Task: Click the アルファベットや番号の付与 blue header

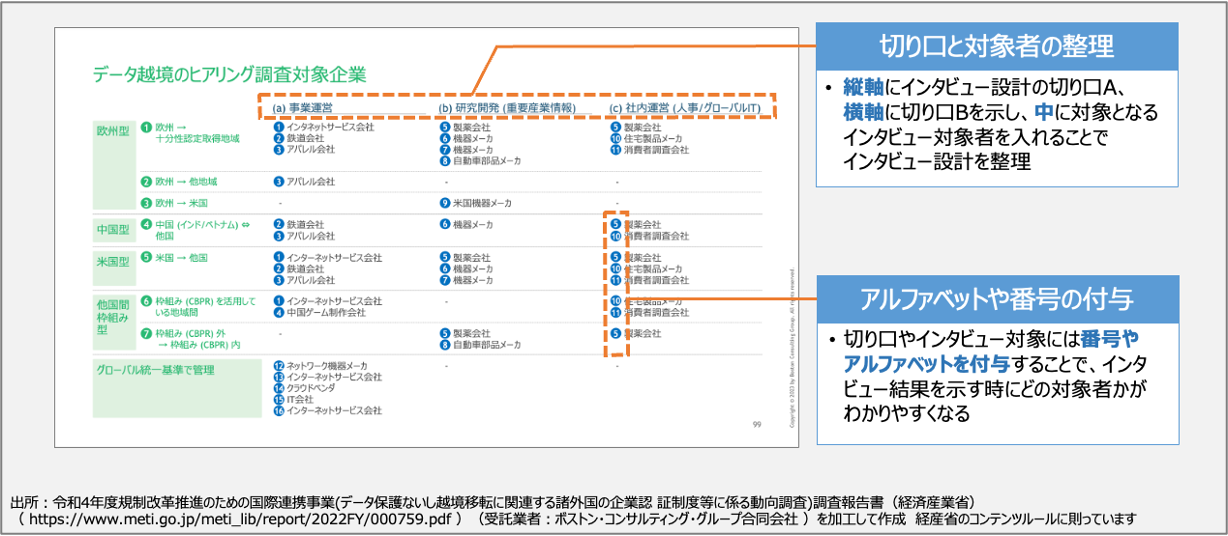Action: (x=996, y=299)
